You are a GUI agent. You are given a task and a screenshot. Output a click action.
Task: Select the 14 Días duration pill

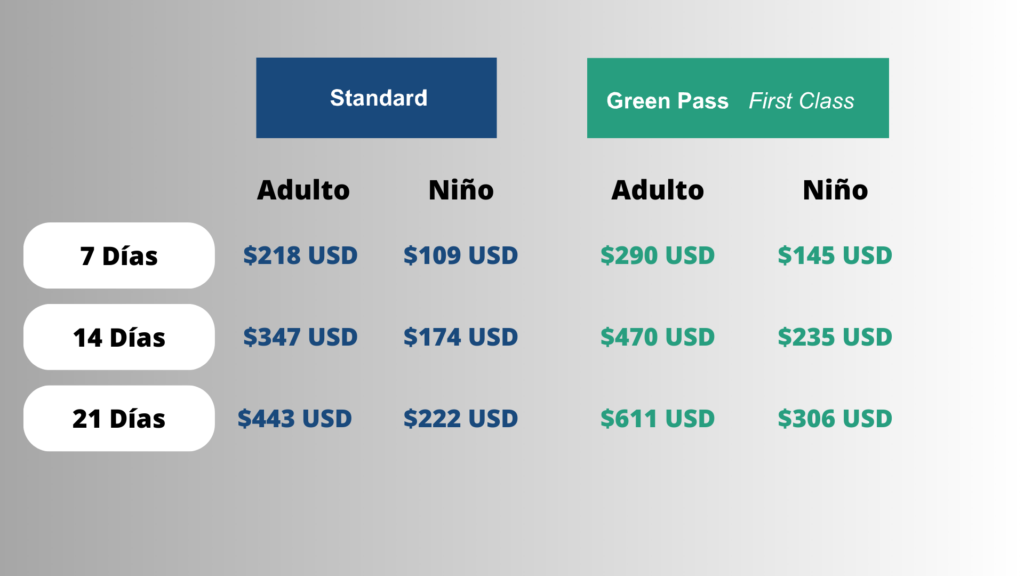click(119, 337)
